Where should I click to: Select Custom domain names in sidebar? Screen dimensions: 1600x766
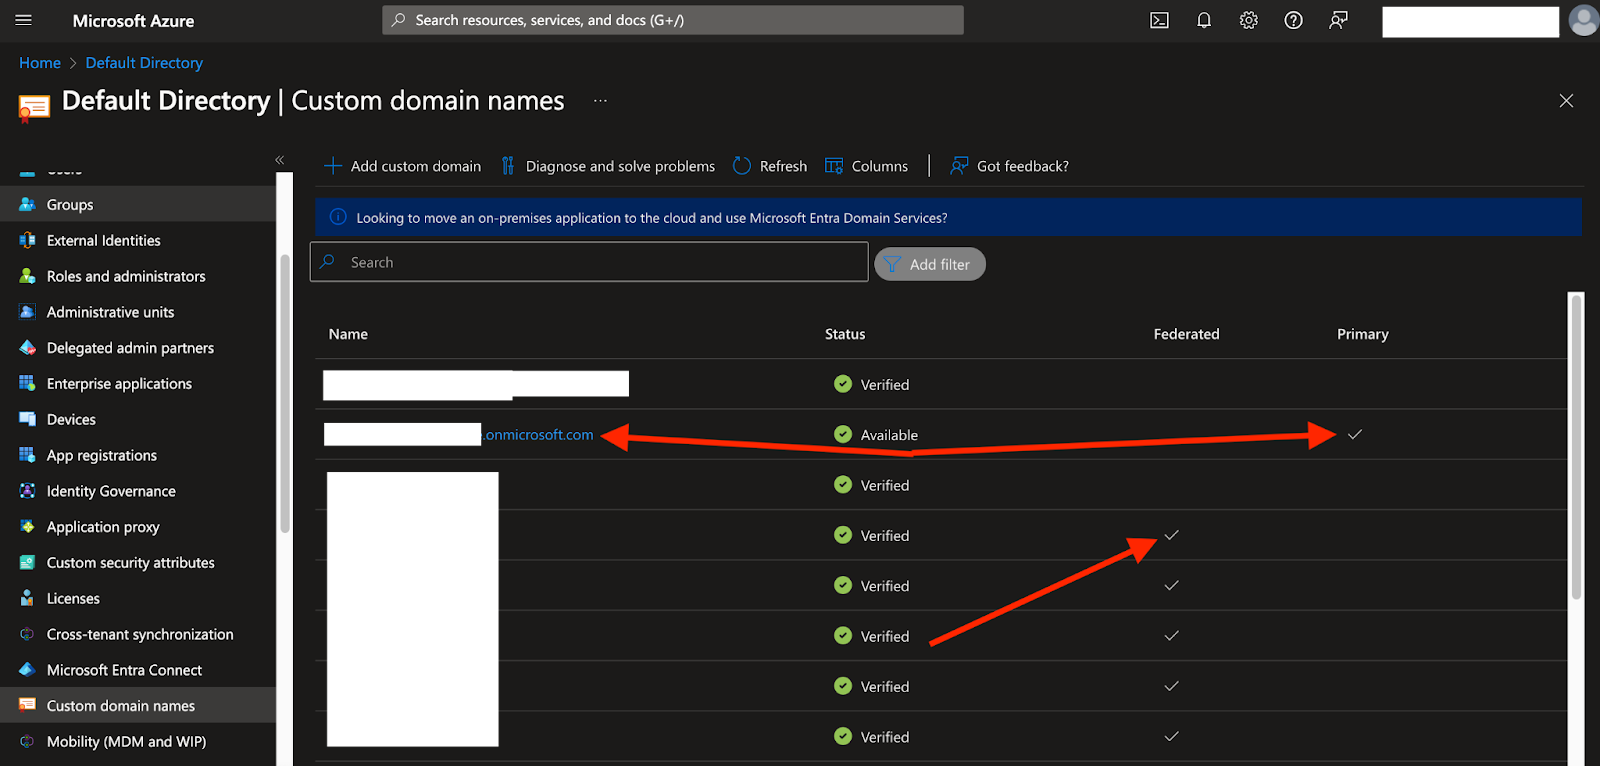(138, 706)
